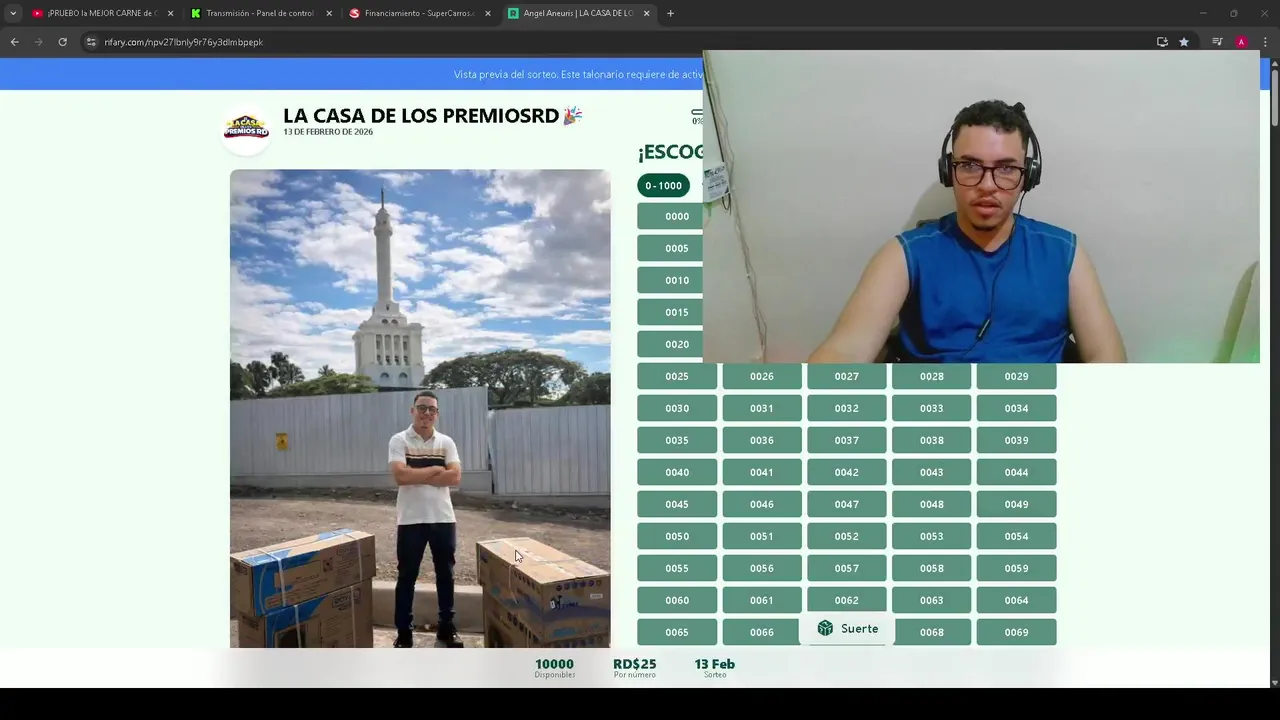Viewport: 1280px width, 720px height.
Task: Select ticket 0036
Action: click(x=762, y=440)
